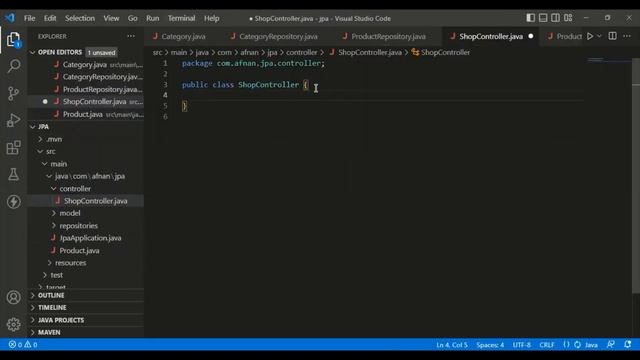The image size is (640, 360).
Task: Open the lightning bolt activity bar view
Action: (13, 201)
